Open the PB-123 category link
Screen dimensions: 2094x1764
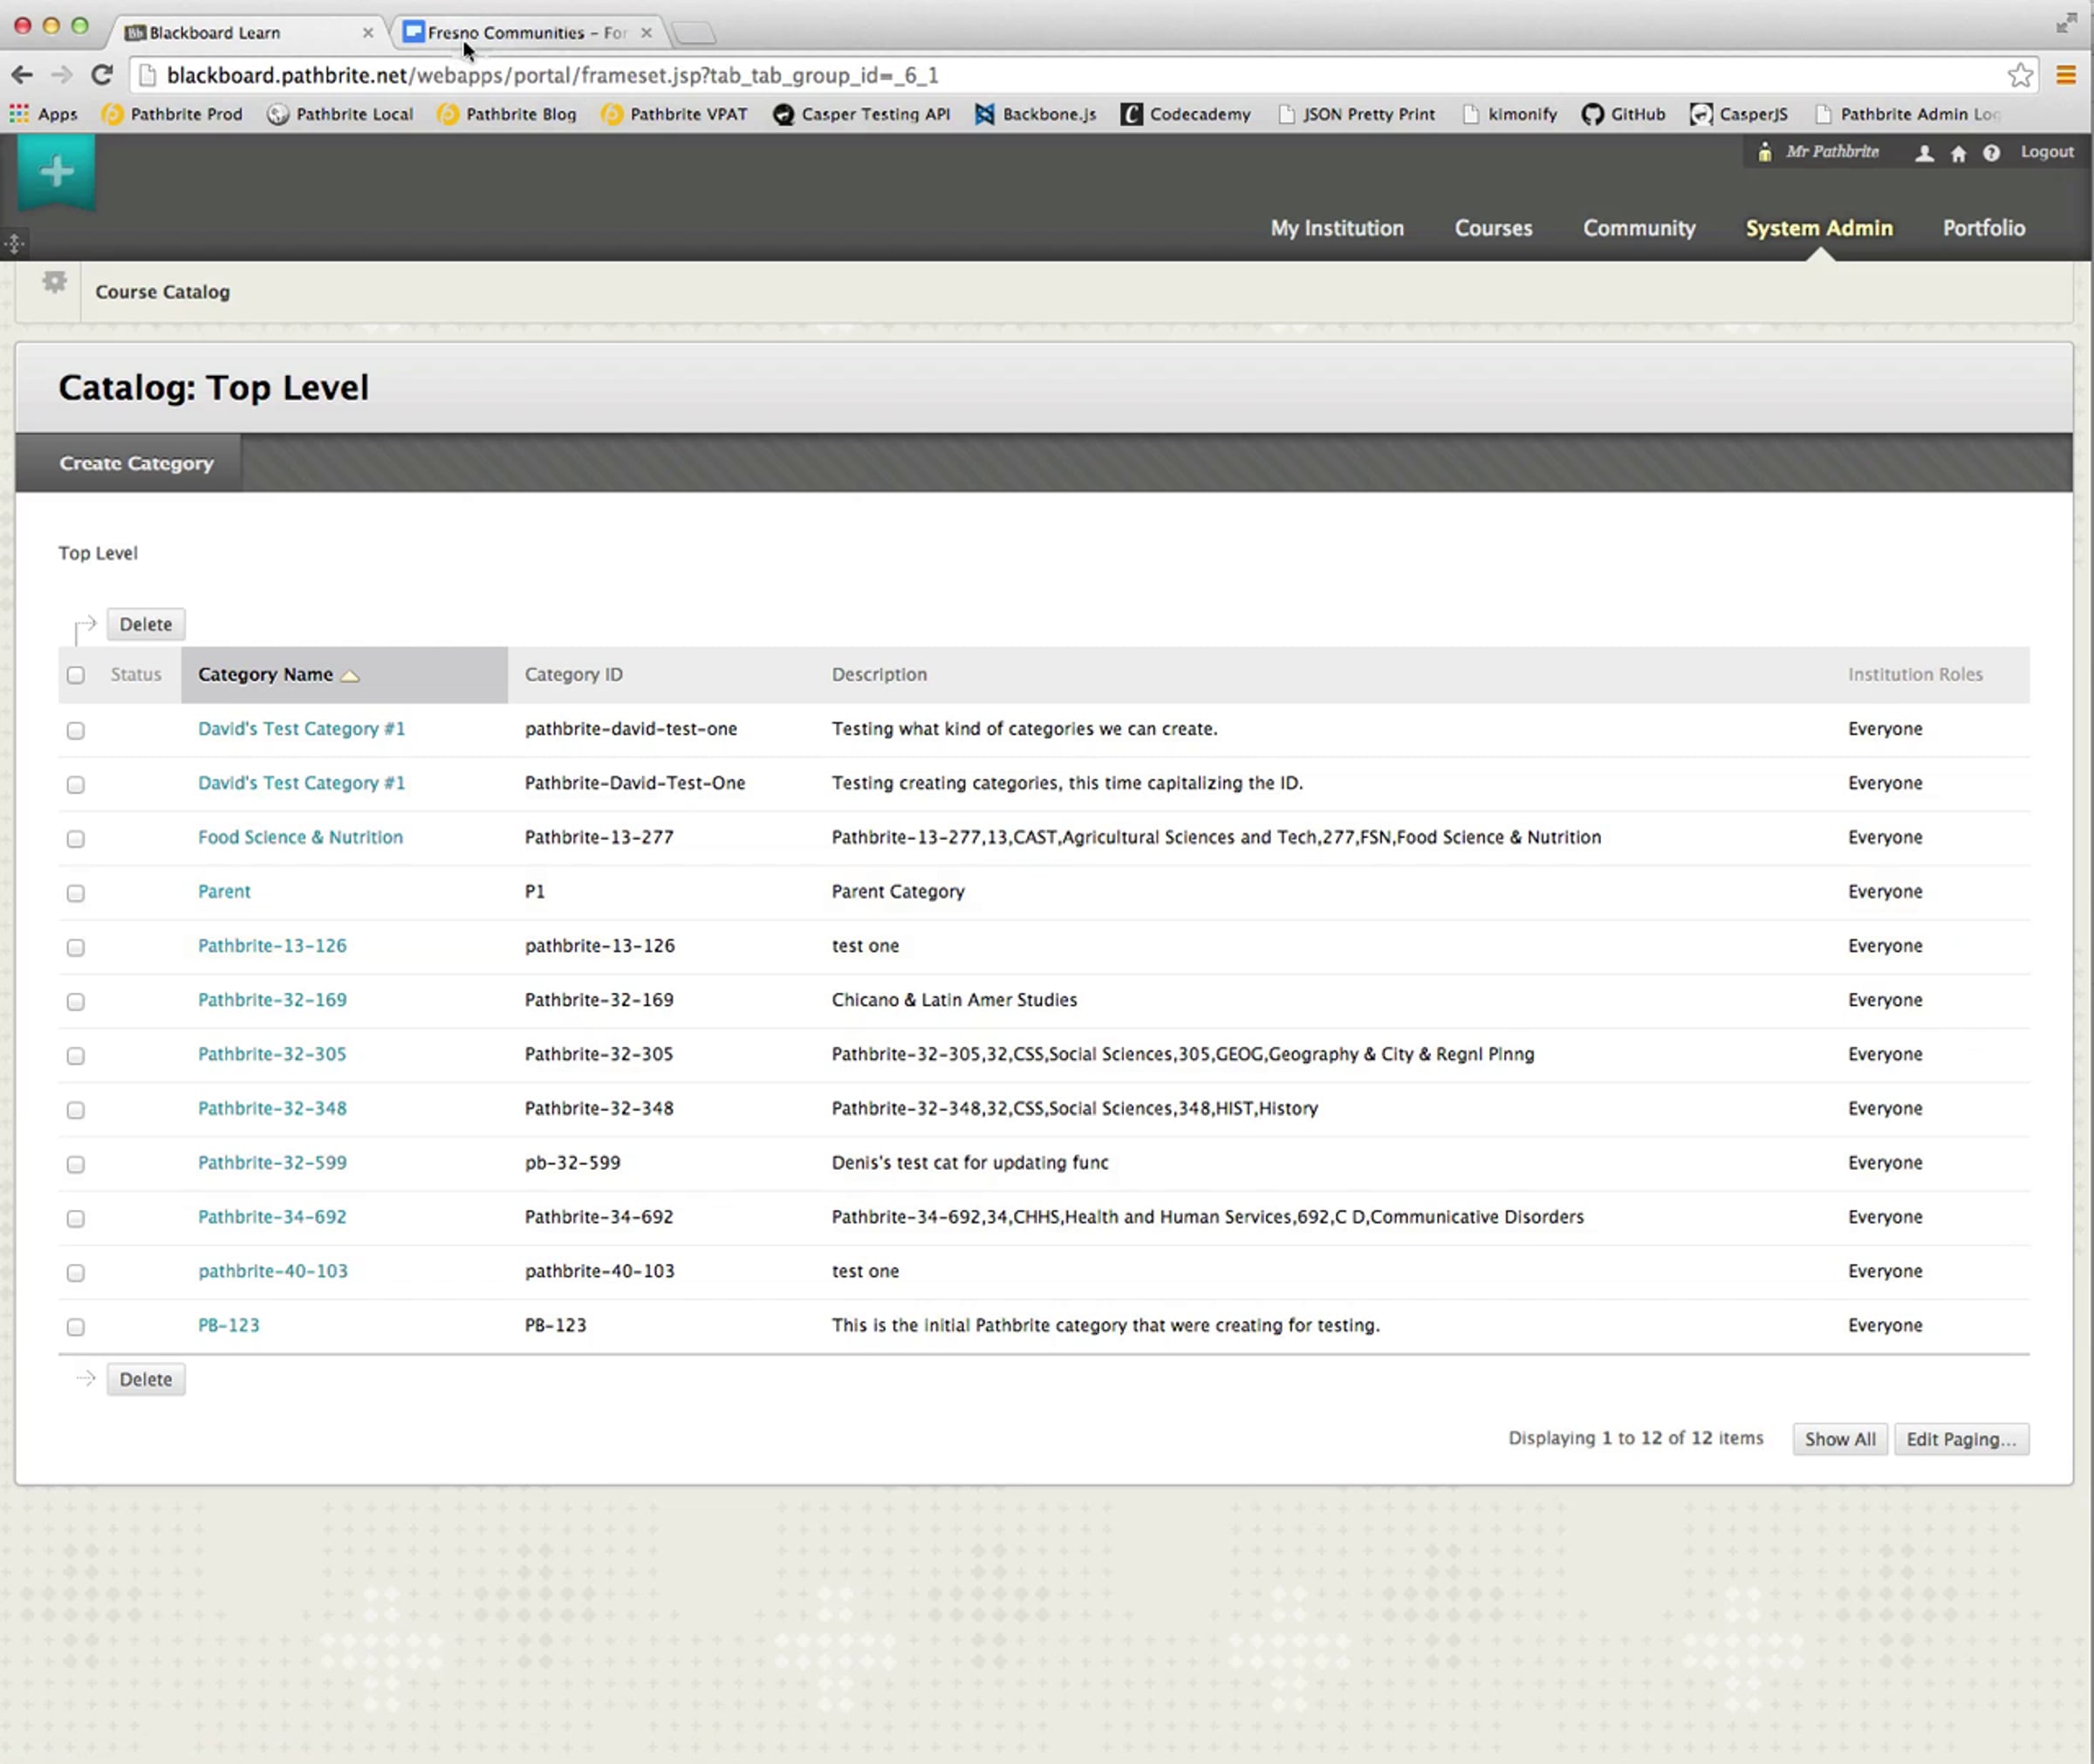(x=228, y=1325)
